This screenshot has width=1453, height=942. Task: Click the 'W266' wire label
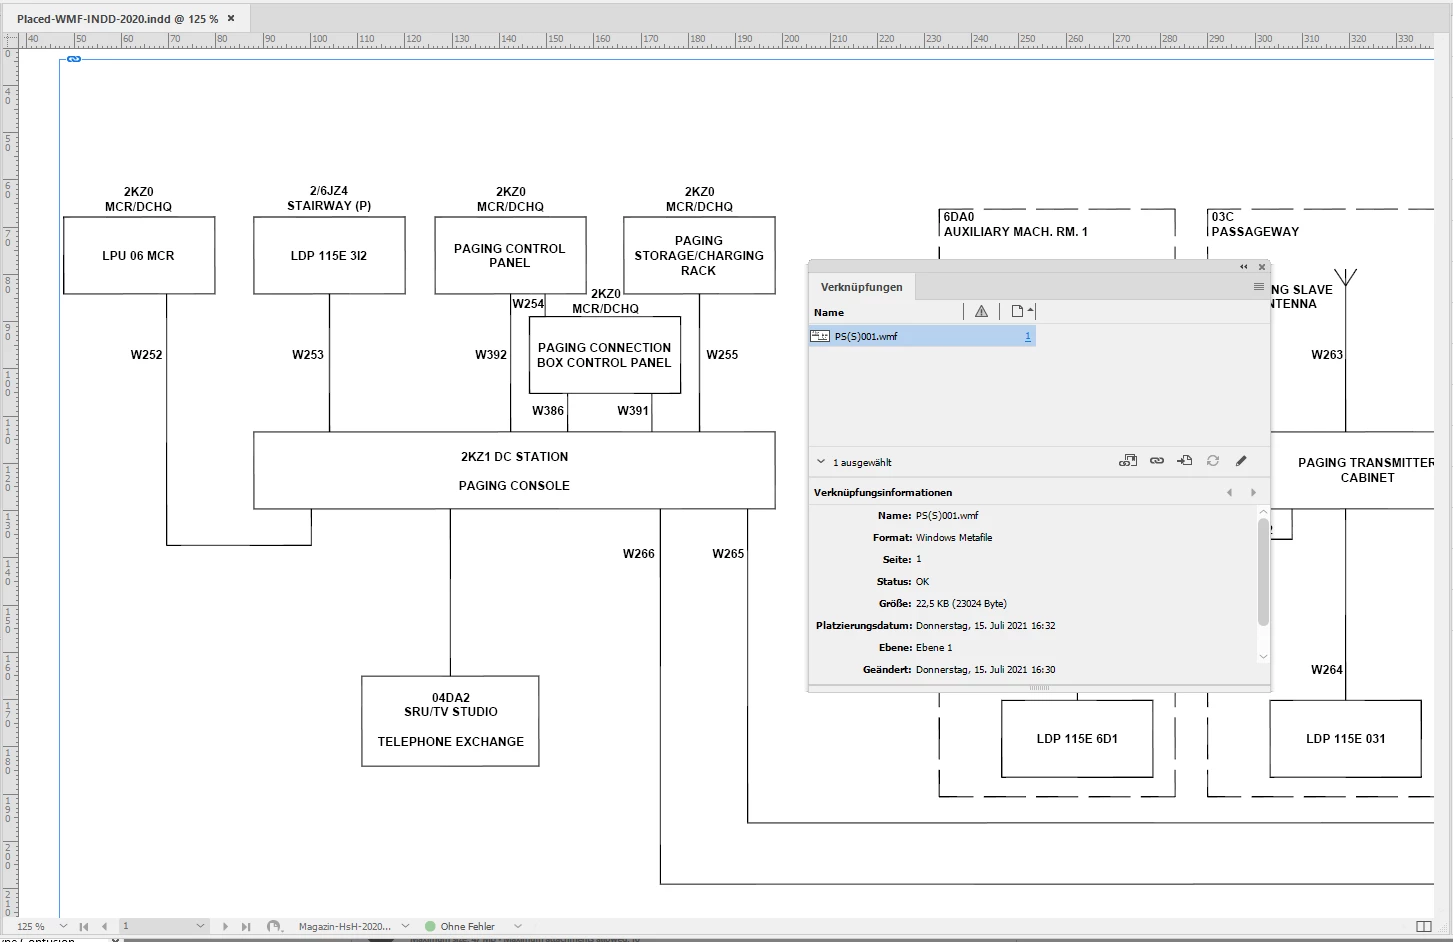[638, 554]
